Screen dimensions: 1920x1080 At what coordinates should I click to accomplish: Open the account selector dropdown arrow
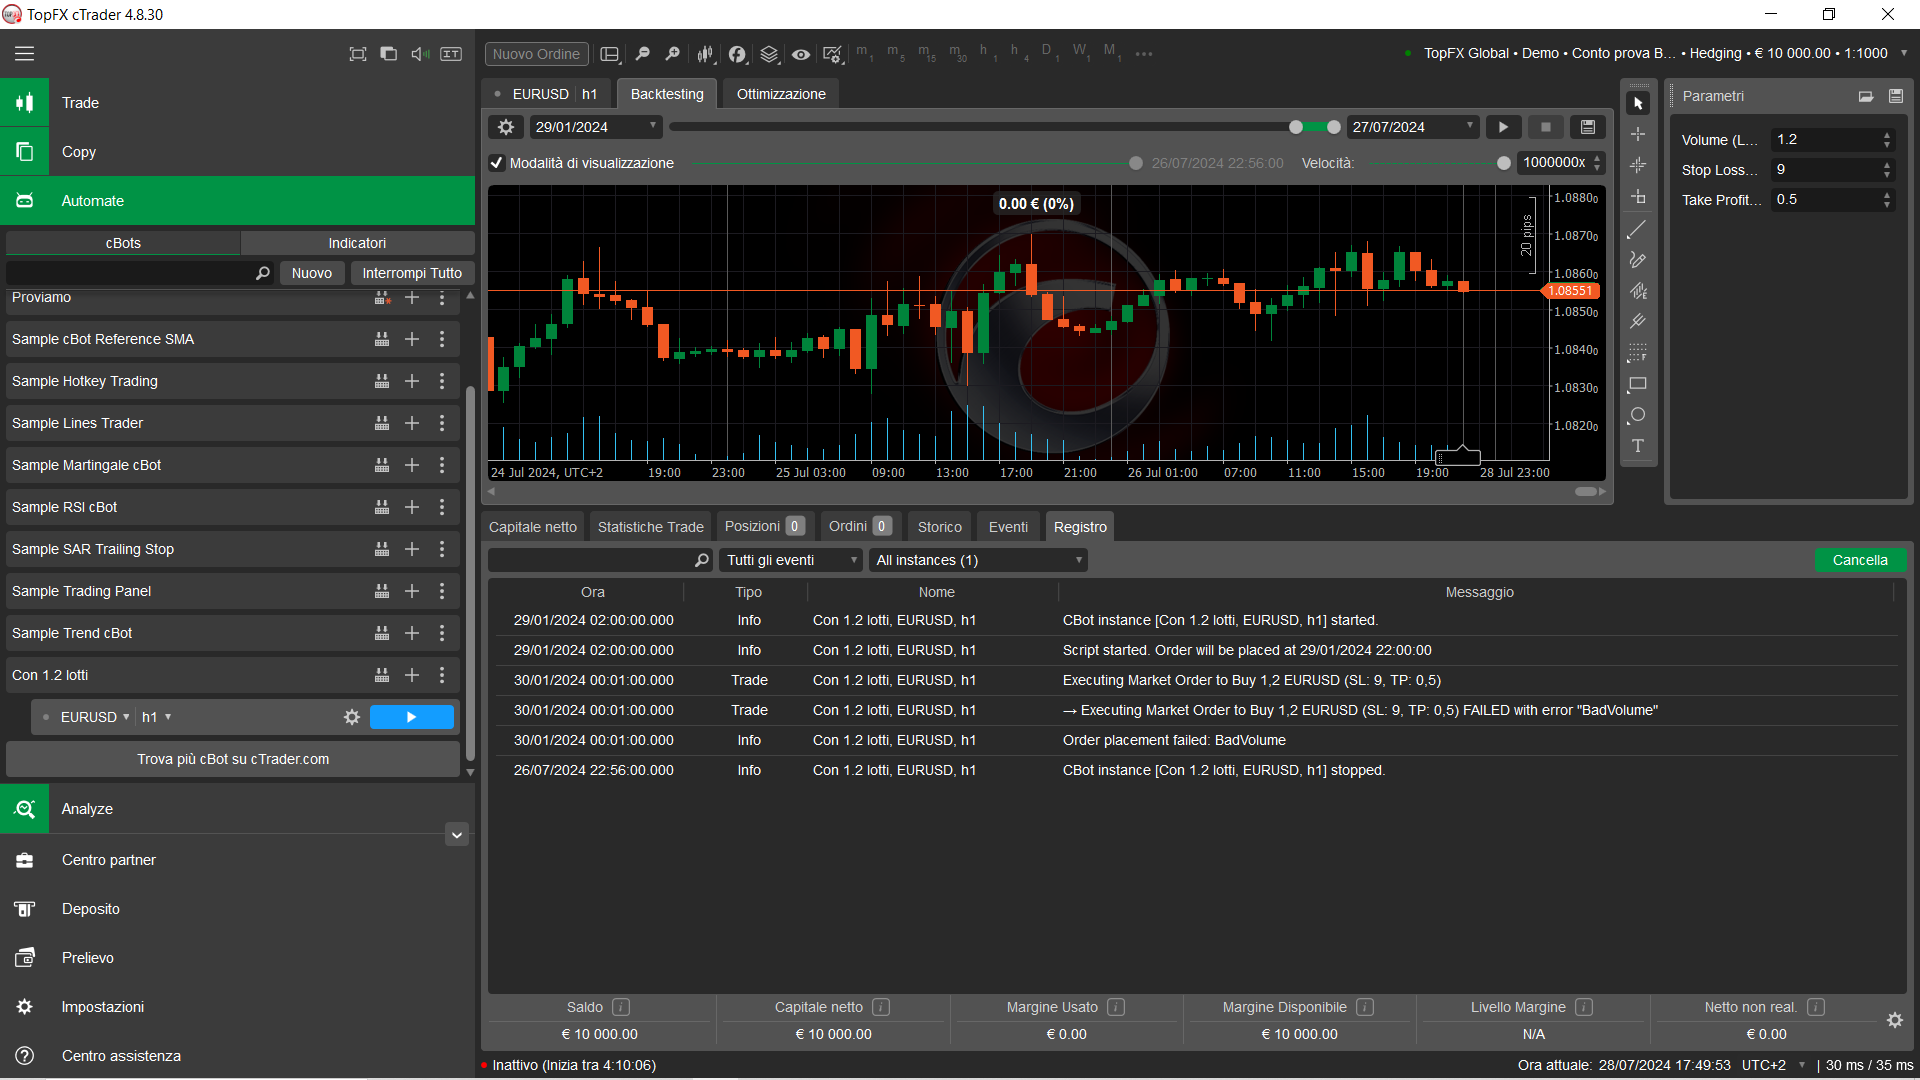[x=1903, y=53]
